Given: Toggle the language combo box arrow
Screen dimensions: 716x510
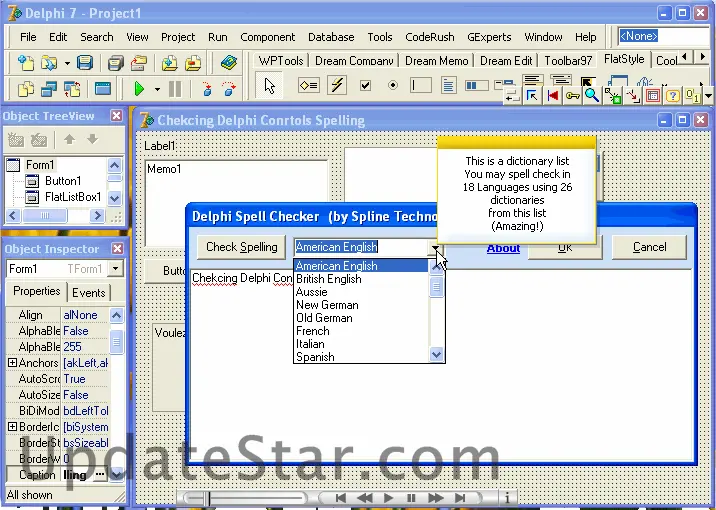Looking at the screenshot, I should [x=436, y=247].
